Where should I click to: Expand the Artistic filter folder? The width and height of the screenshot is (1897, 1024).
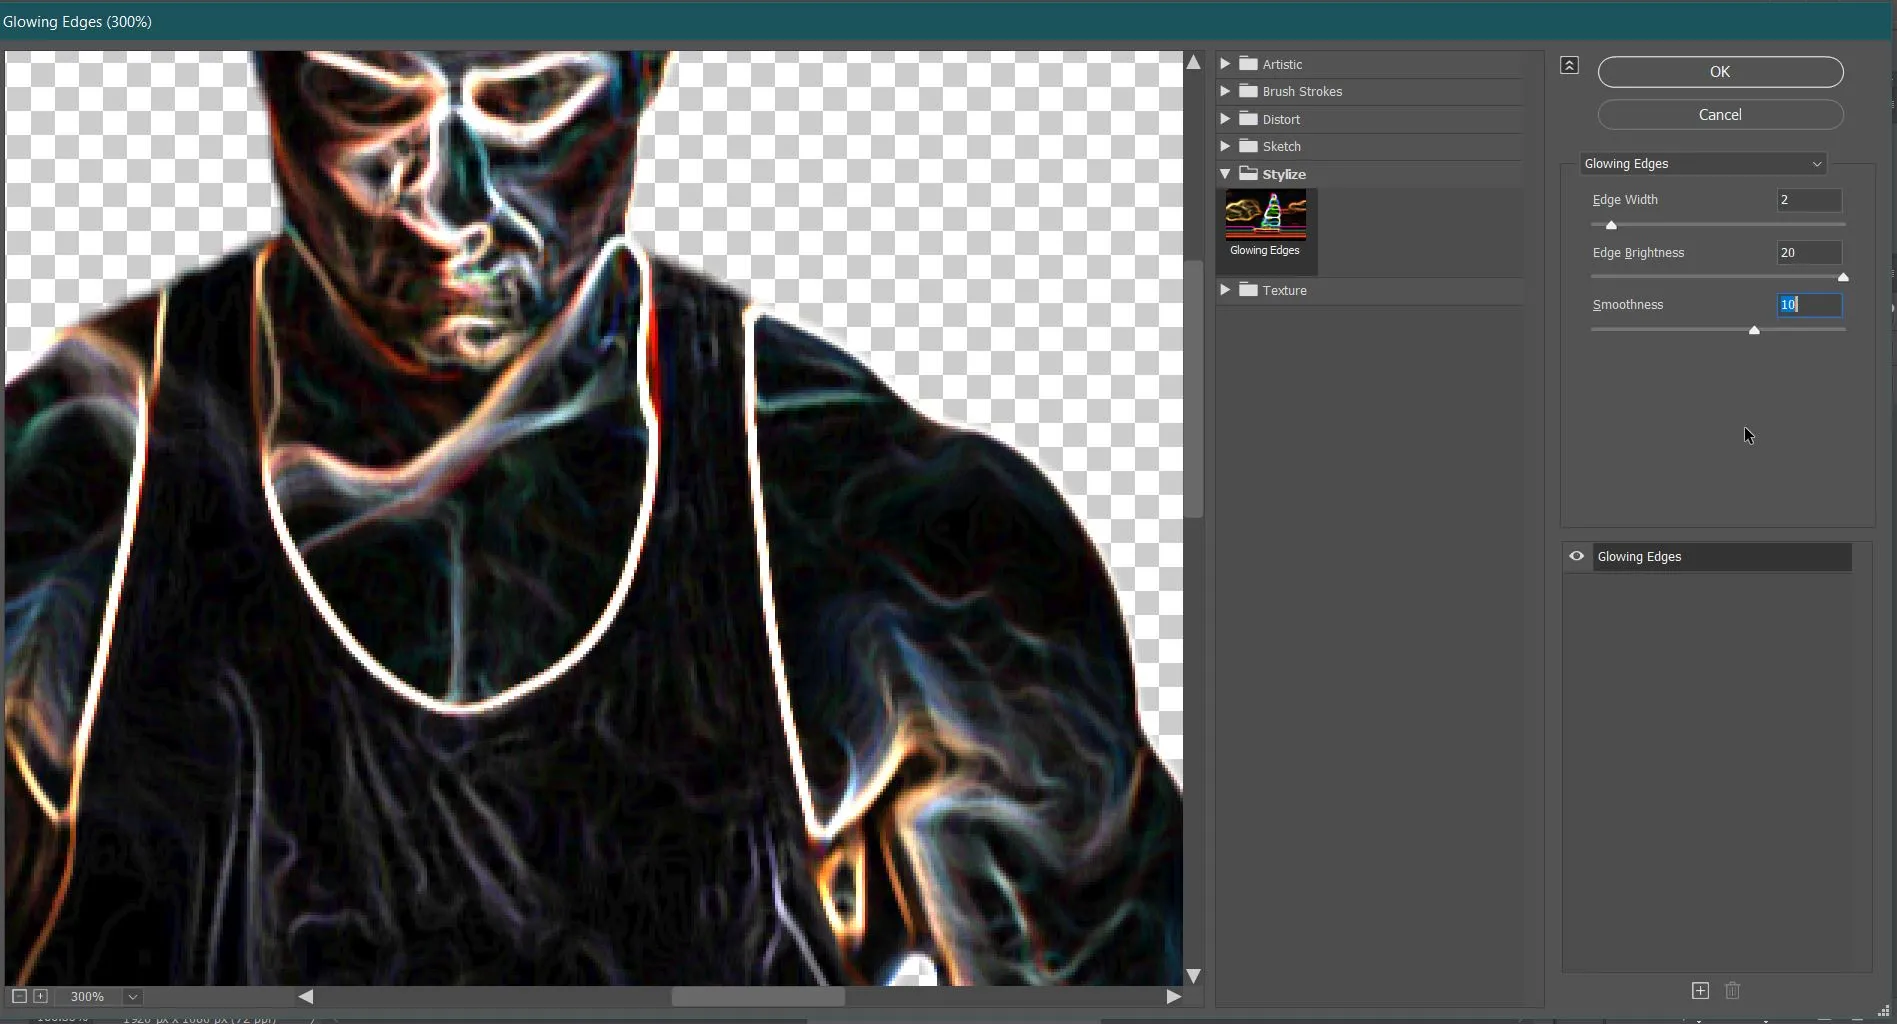click(1225, 64)
